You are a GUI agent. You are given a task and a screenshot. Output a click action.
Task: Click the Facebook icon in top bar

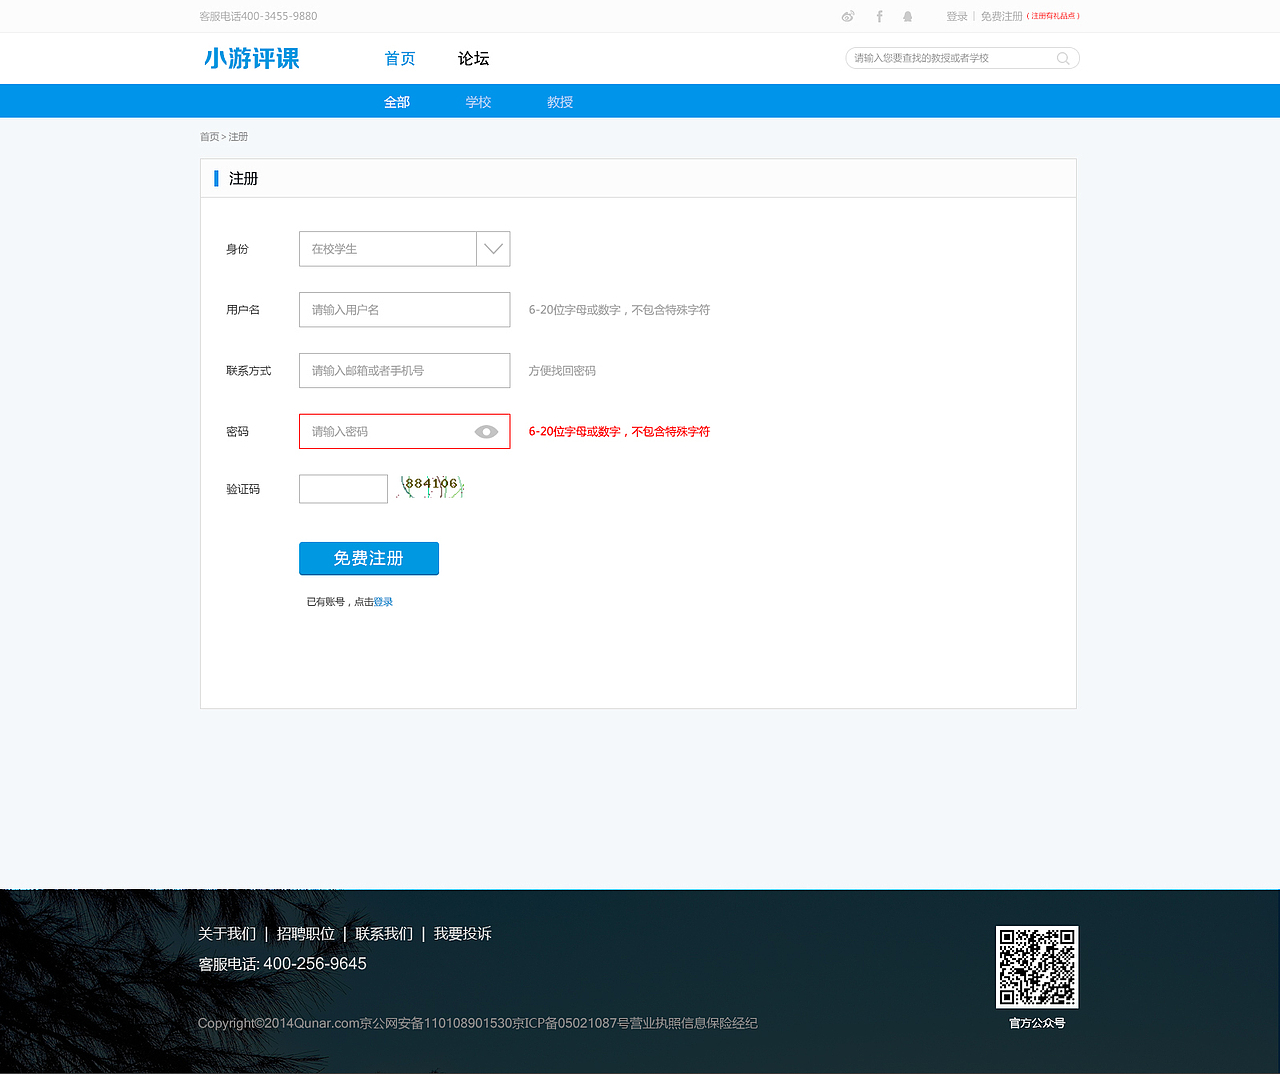click(x=878, y=16)
